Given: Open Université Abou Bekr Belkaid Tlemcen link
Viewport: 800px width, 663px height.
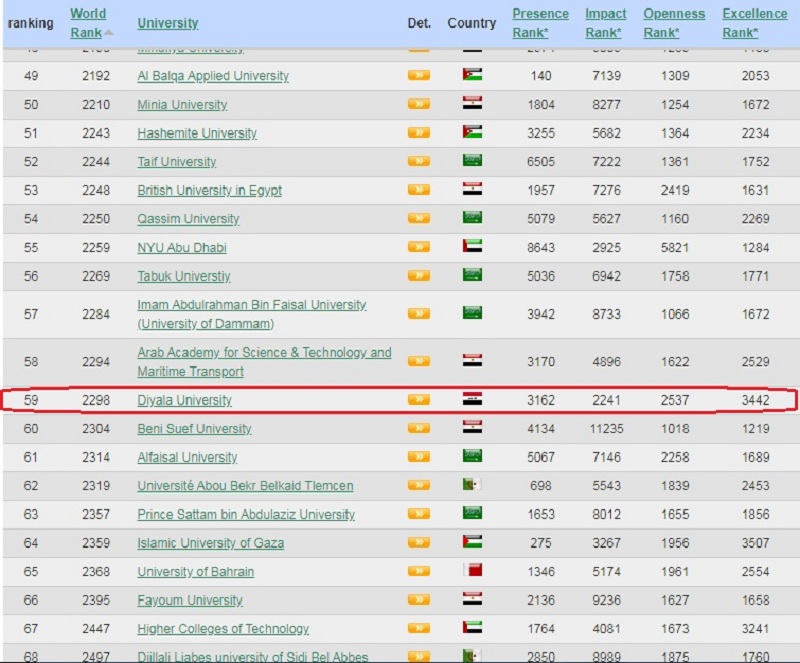Looking at the screenshot, I should [245, 486].
